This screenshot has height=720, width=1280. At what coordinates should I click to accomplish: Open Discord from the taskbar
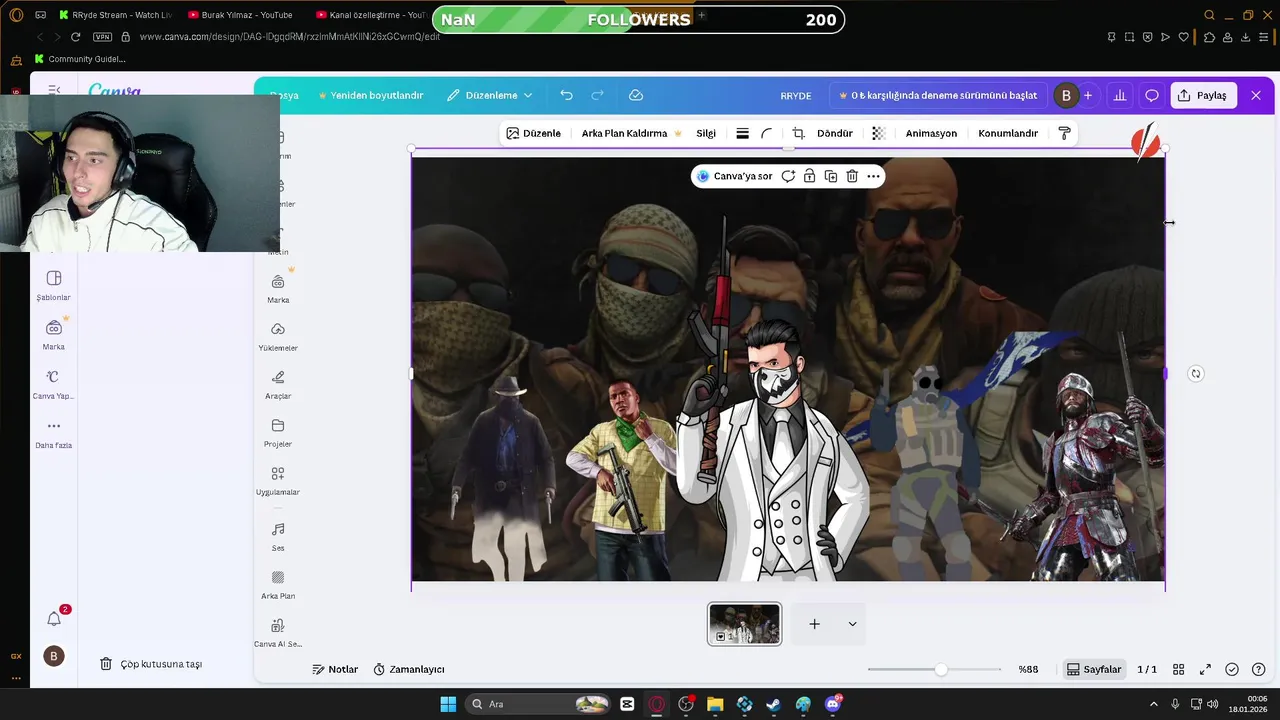(x=833, y=704)
